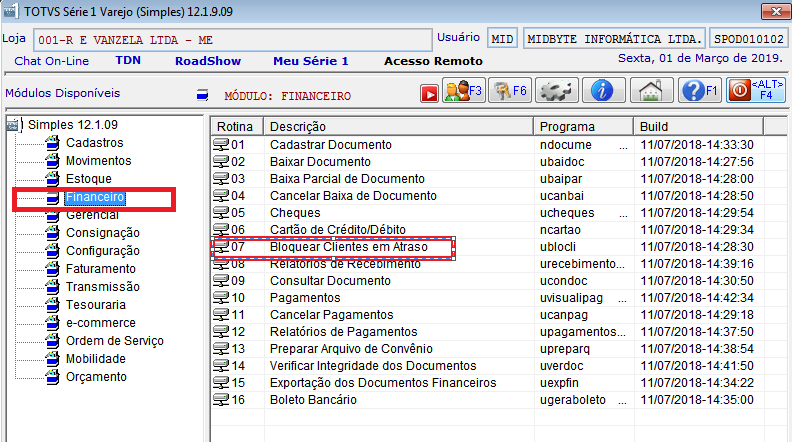
Task: Click the MIDBYTE INFORMÁTICA LTDA. field
Action: pos(614,39)
